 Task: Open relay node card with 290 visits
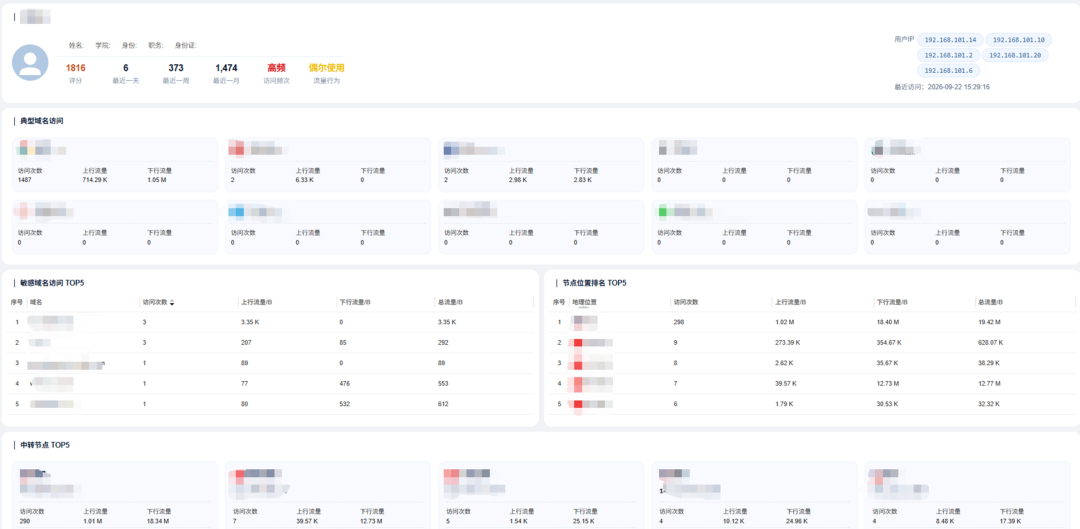pyautogui.click(x=115, y=495)
